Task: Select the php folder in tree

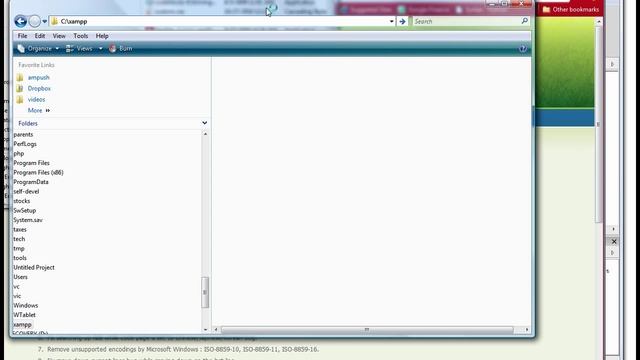Action: 19,153
